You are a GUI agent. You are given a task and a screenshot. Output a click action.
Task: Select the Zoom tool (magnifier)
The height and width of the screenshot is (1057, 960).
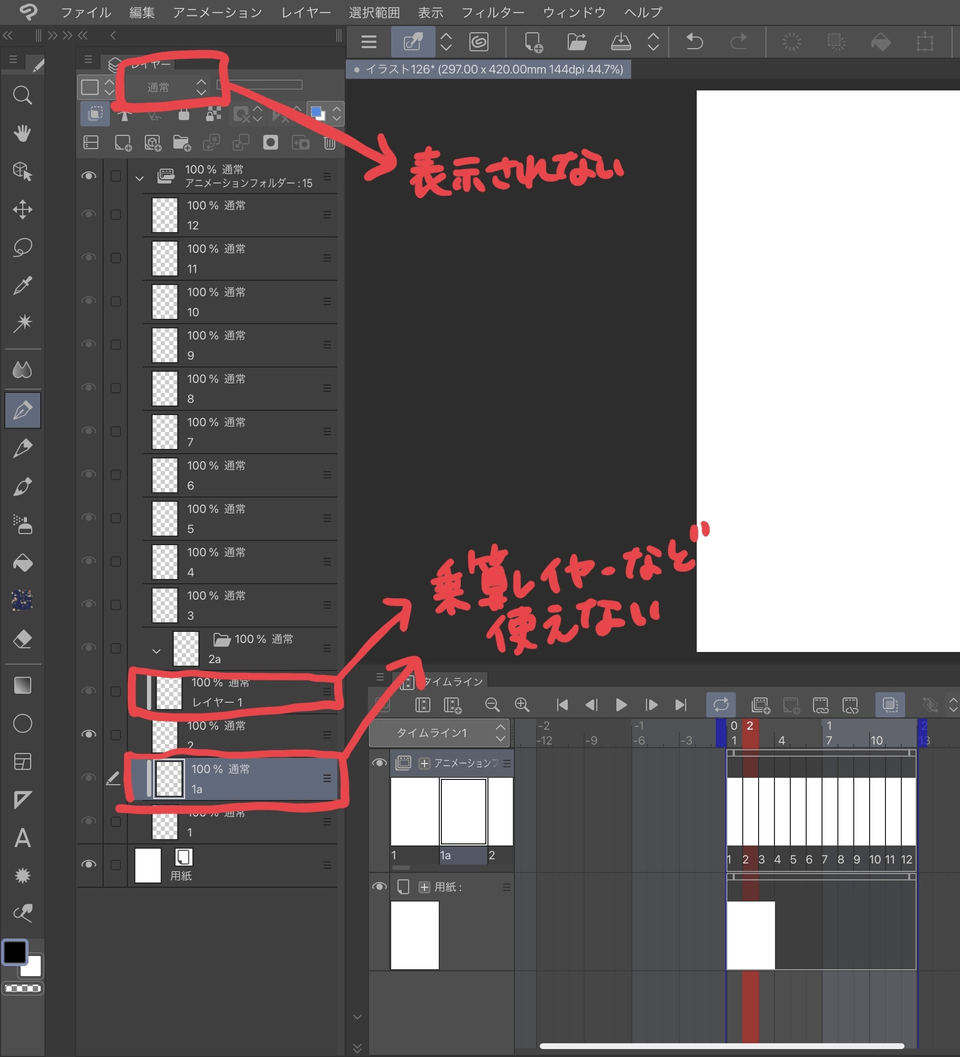(x=22, y=95)
